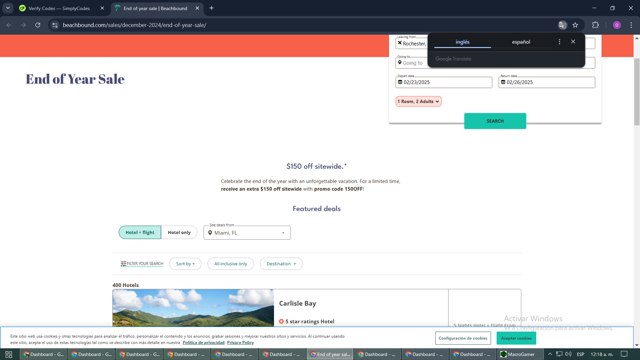Open the Sort by dropdown
The height and width of the screenshot is (360, 640).
[x=185, y=264]
